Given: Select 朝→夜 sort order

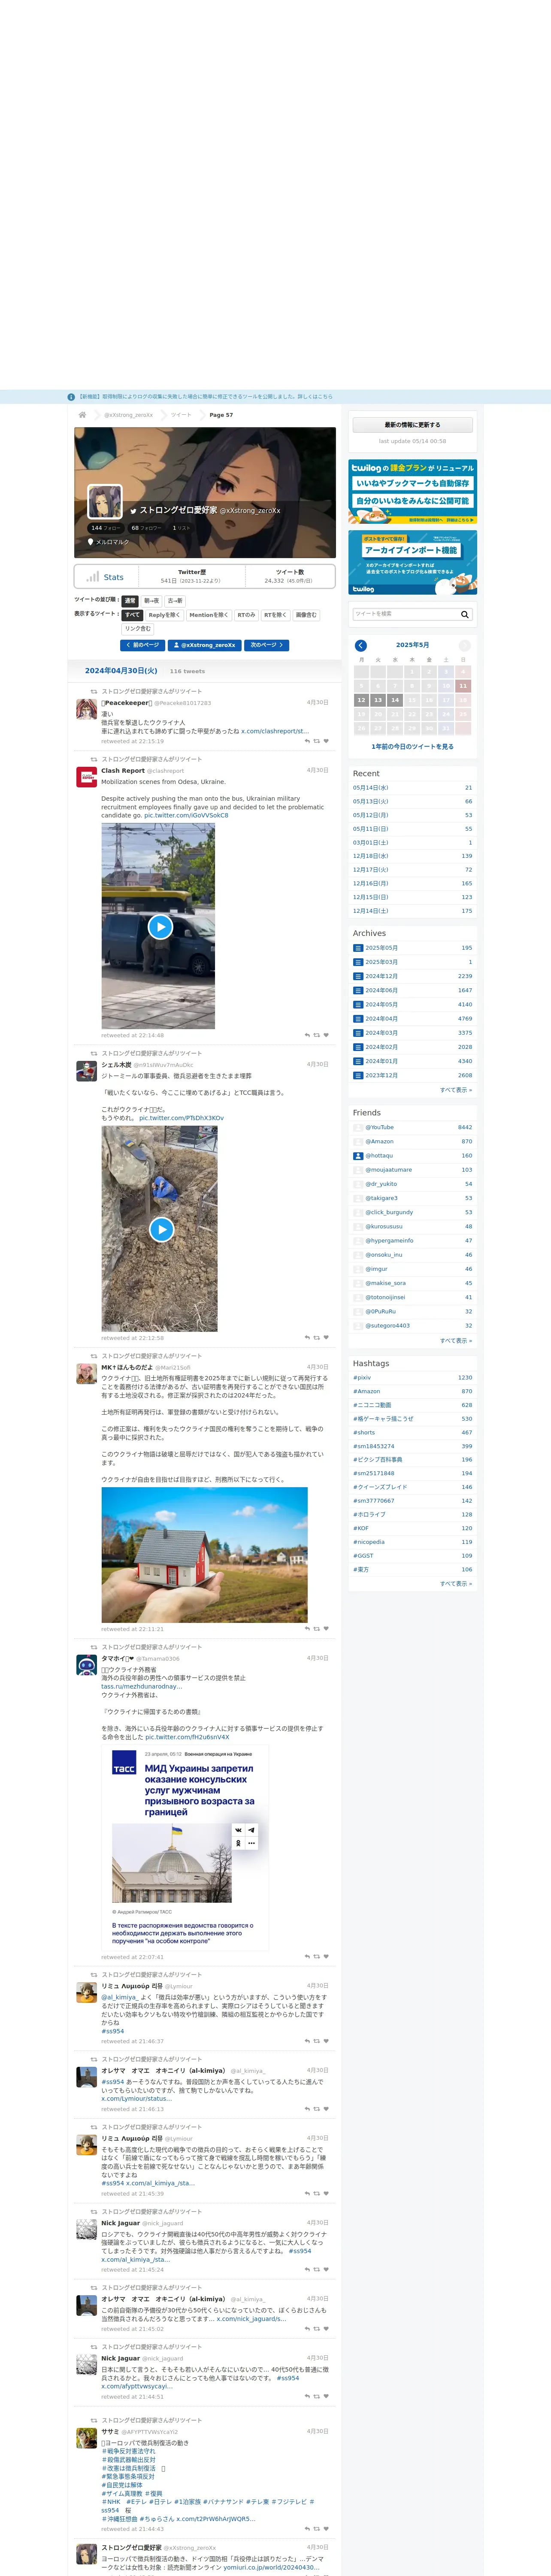Looking at the screenshot, I should pyautogui.click(x=151, y=601).
